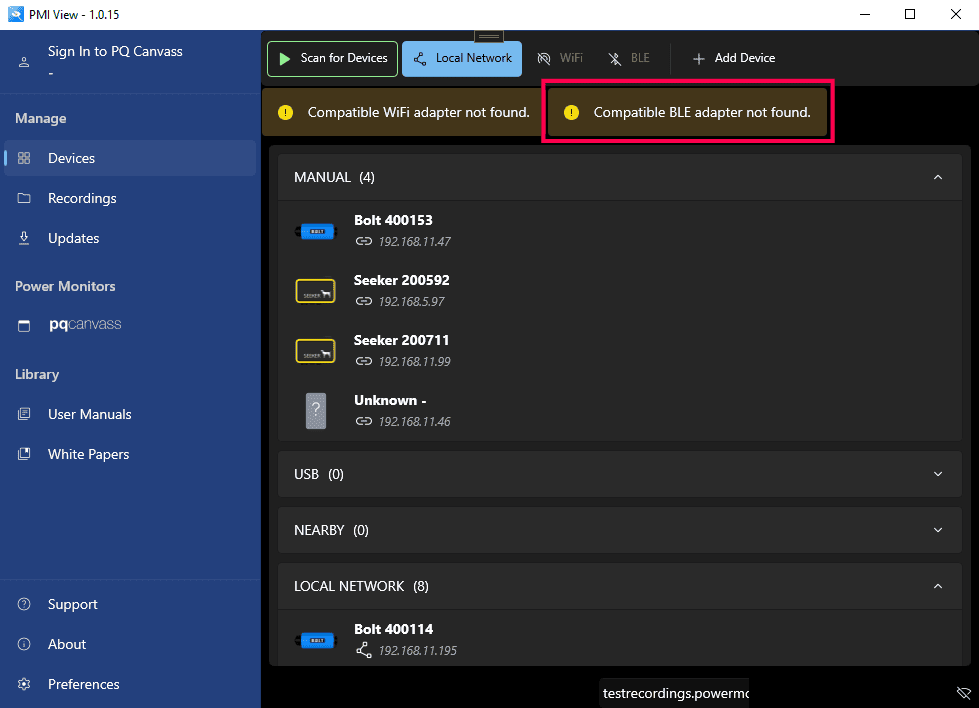Toggle the WiFi scan filter
The image size is (979, 708).
point(560,59)
